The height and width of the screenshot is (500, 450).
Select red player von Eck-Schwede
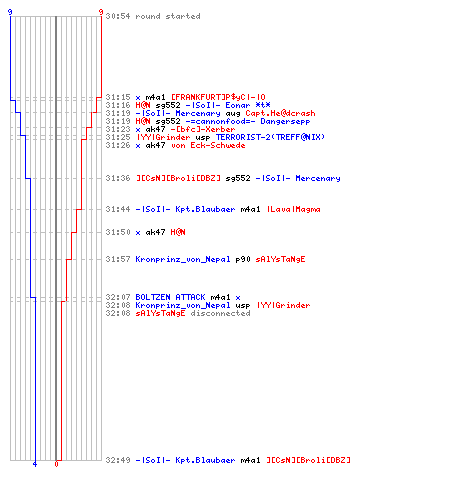click(208, 145)
